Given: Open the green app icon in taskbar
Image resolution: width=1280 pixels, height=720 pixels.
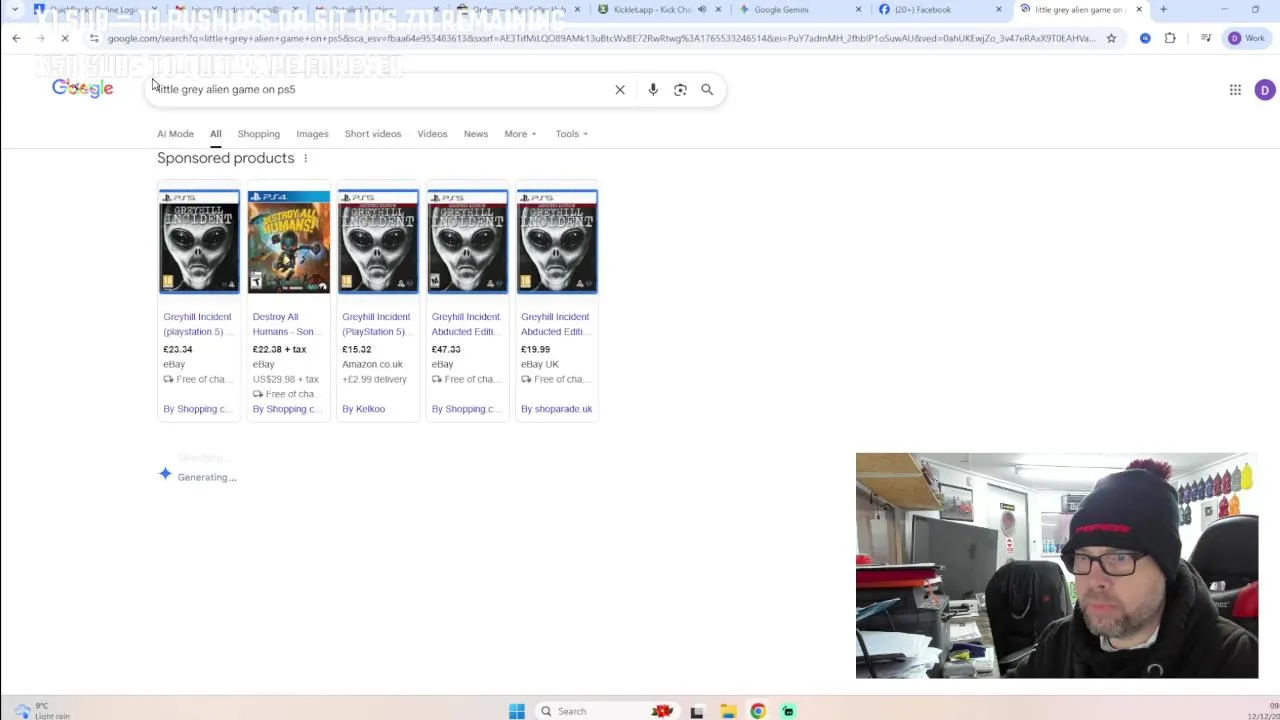Looking at the screenshot, I should click(788, 711).
